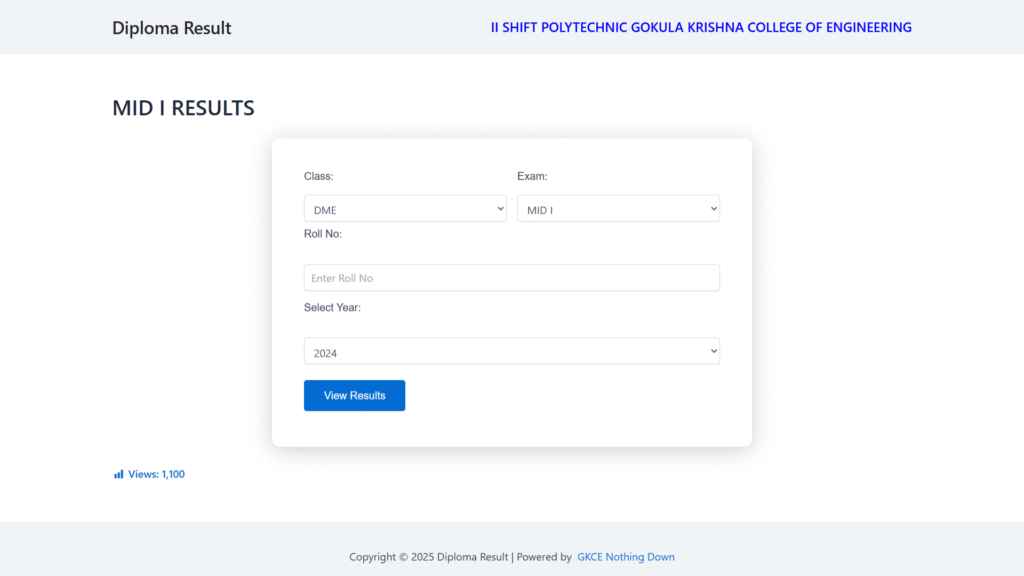
Task: Click the Views: 1,100 counter text
Action: click(156, 474)
